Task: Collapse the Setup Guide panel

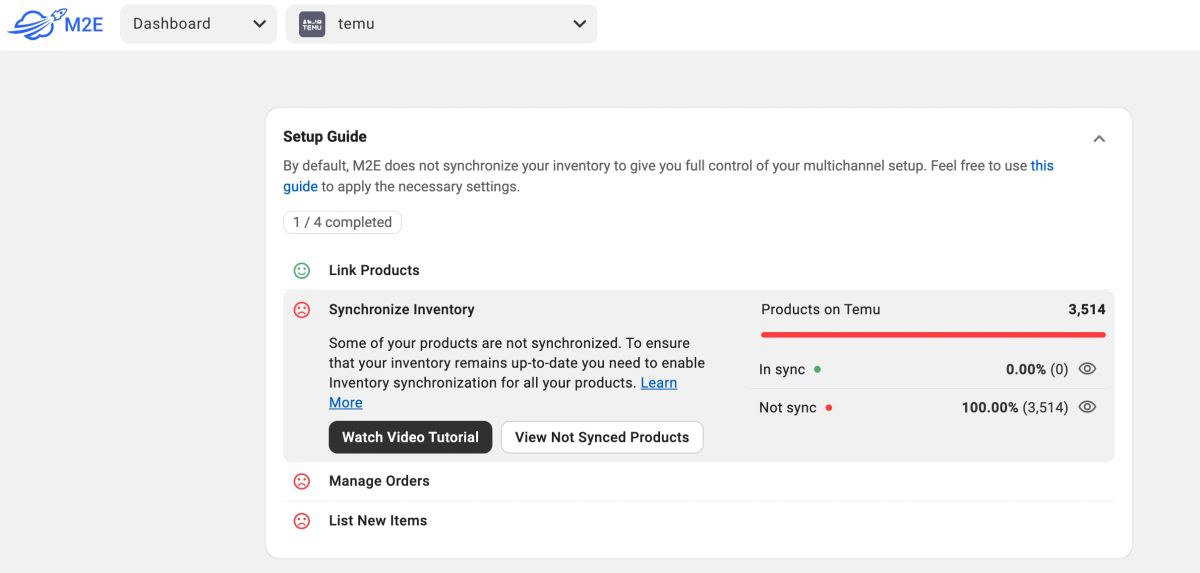Action: 1099,138
